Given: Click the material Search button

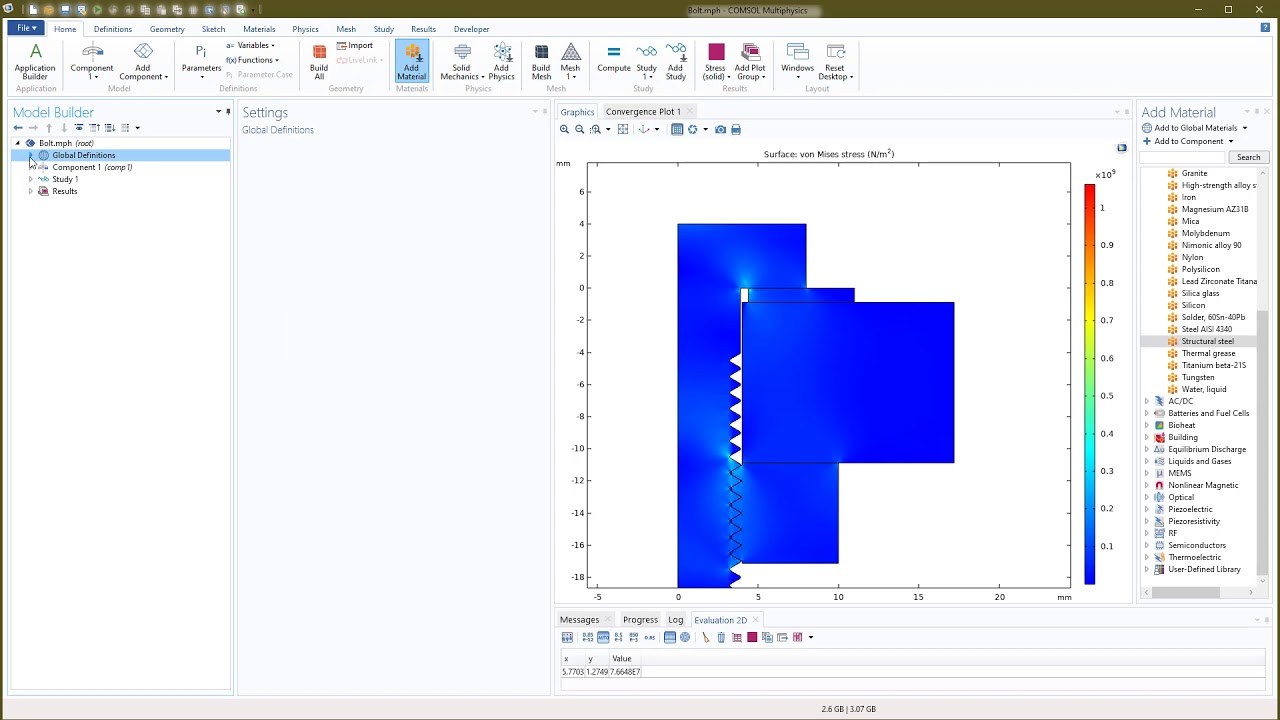Looking at the screenshot, I should [1248, 157].
